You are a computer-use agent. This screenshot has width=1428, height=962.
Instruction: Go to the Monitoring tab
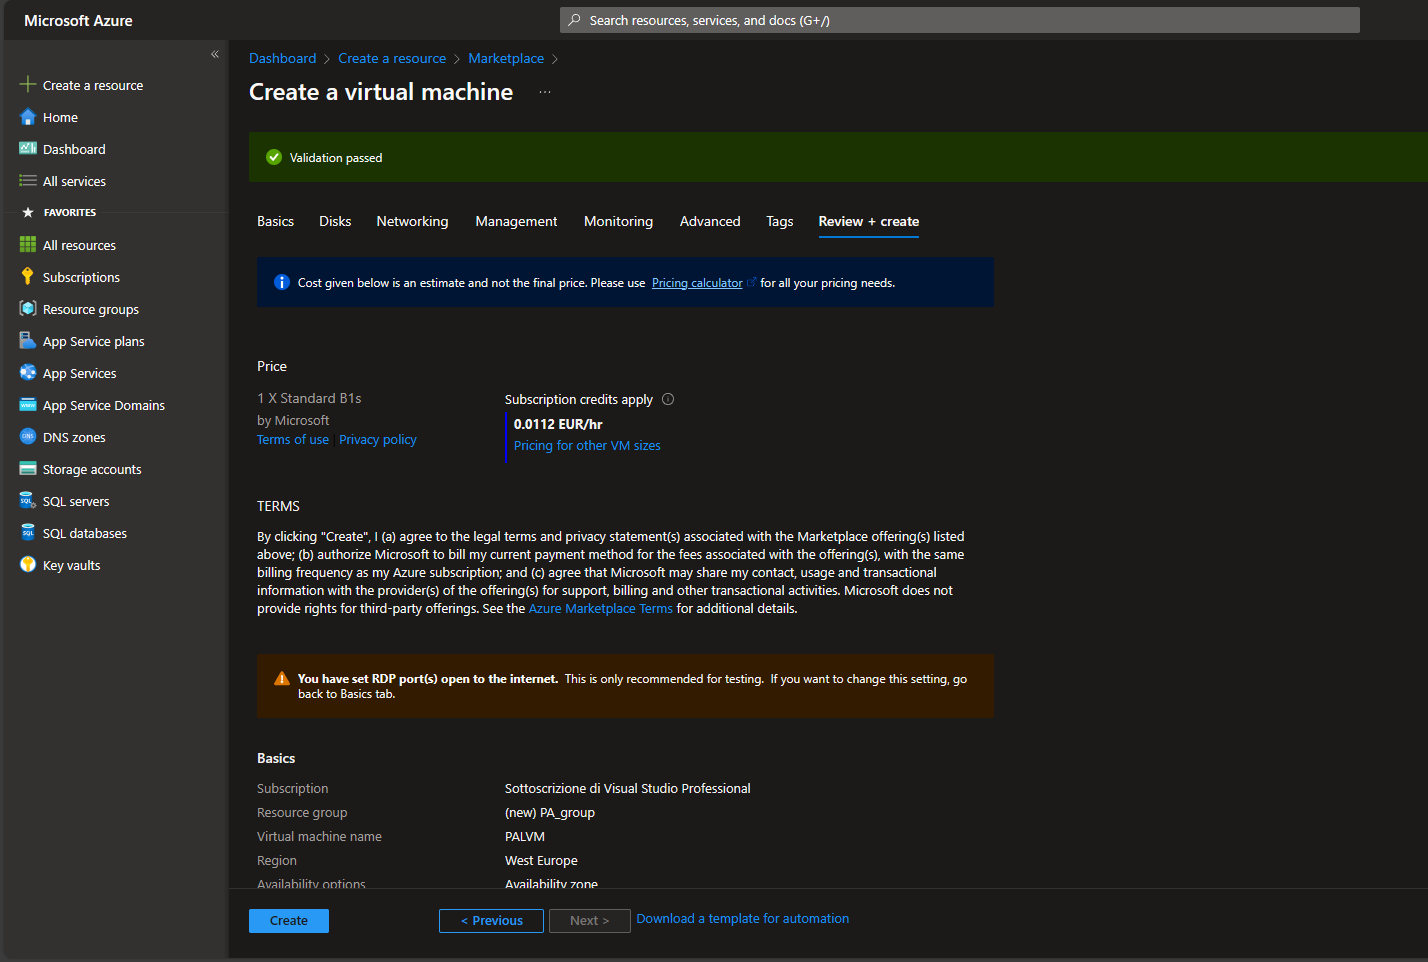pos(618,221)
